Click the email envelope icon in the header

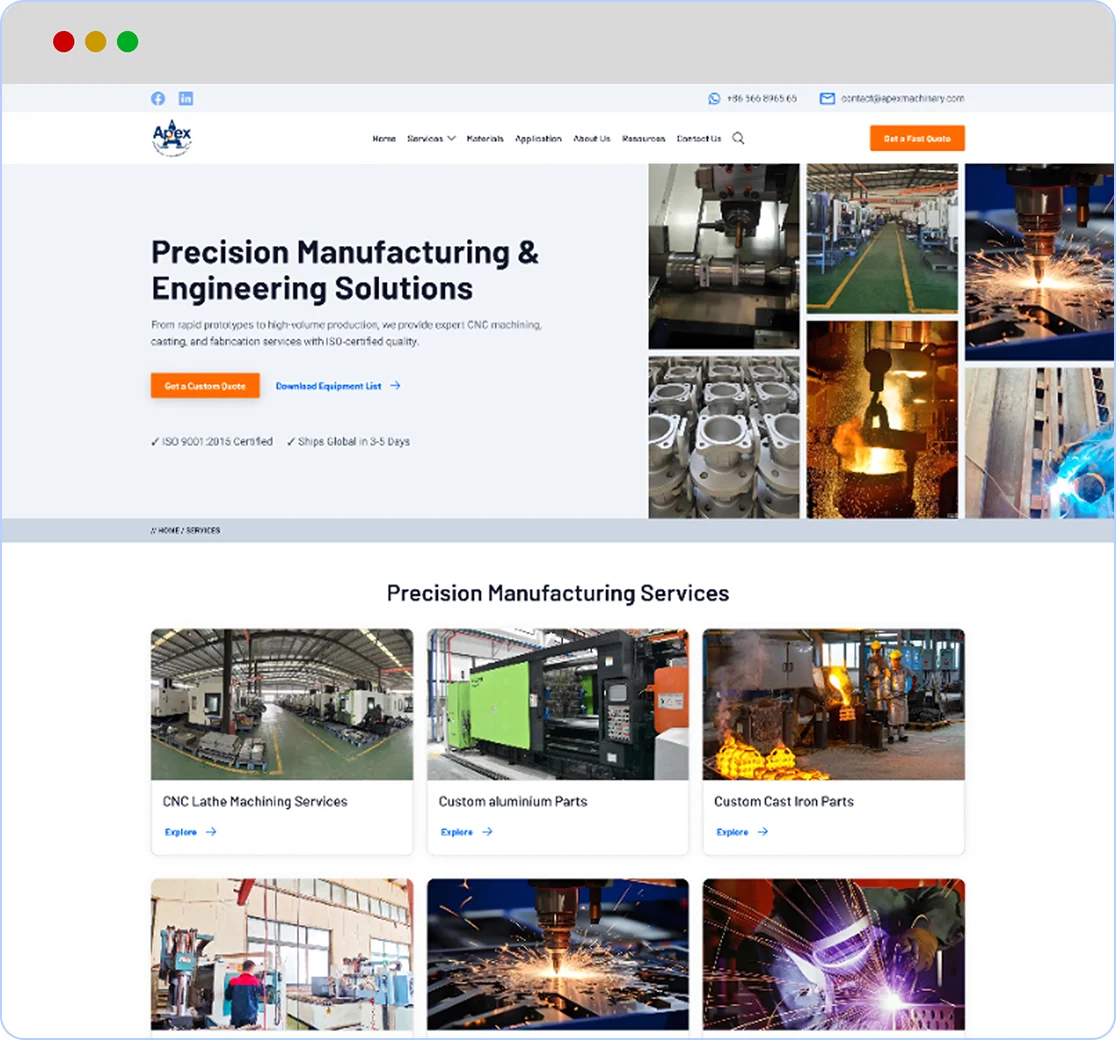coord(827,98)
